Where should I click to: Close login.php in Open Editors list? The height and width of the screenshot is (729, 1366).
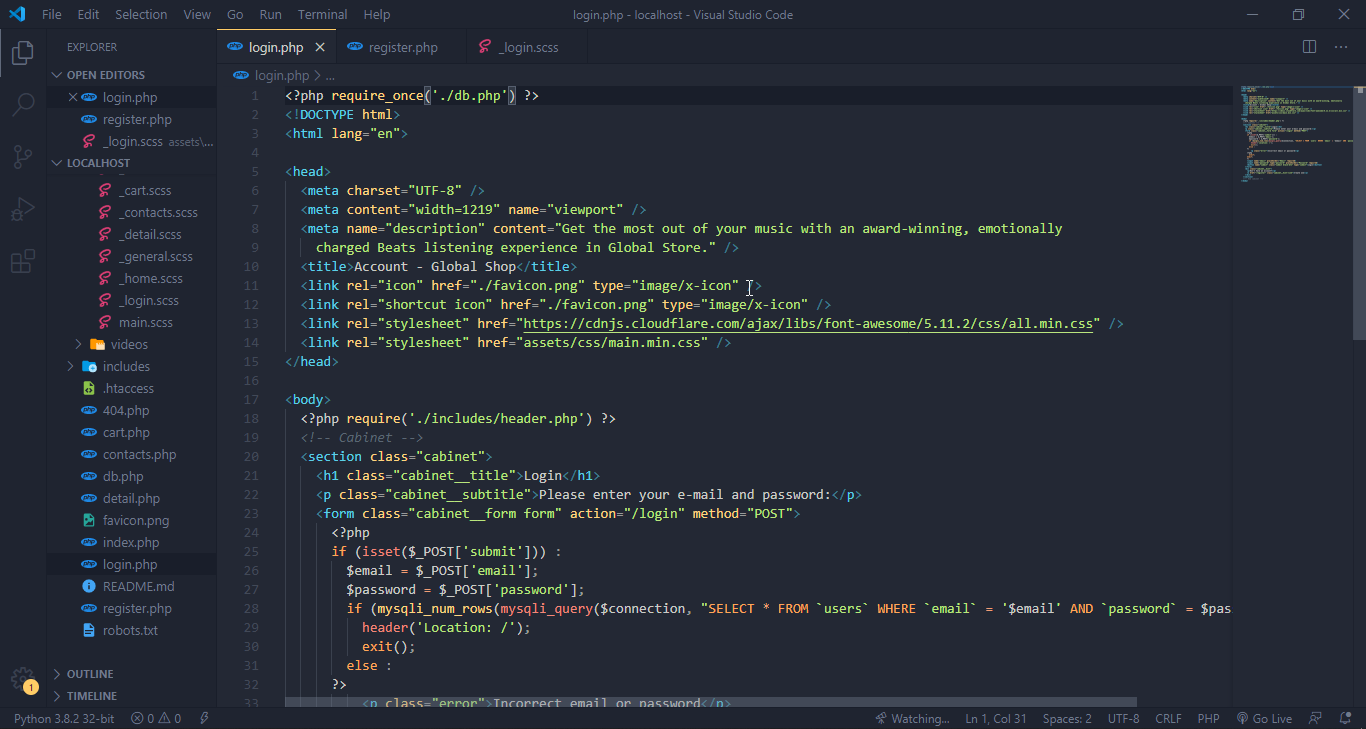[x=72, y=97]
